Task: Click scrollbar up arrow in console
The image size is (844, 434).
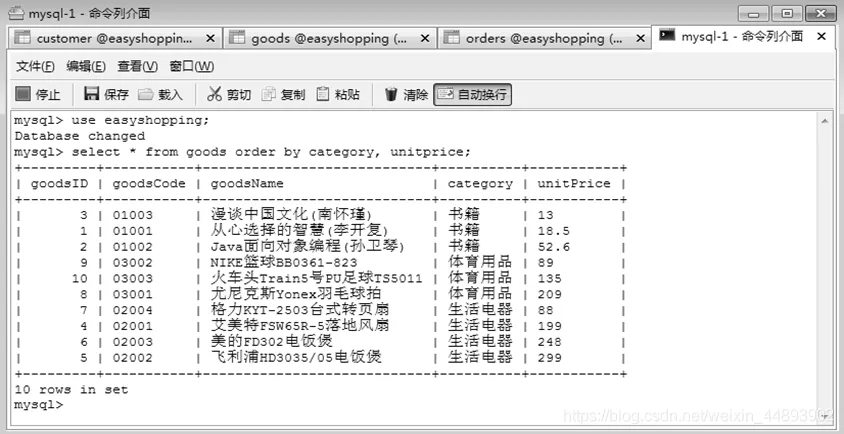Action: (x=826, y=121)
